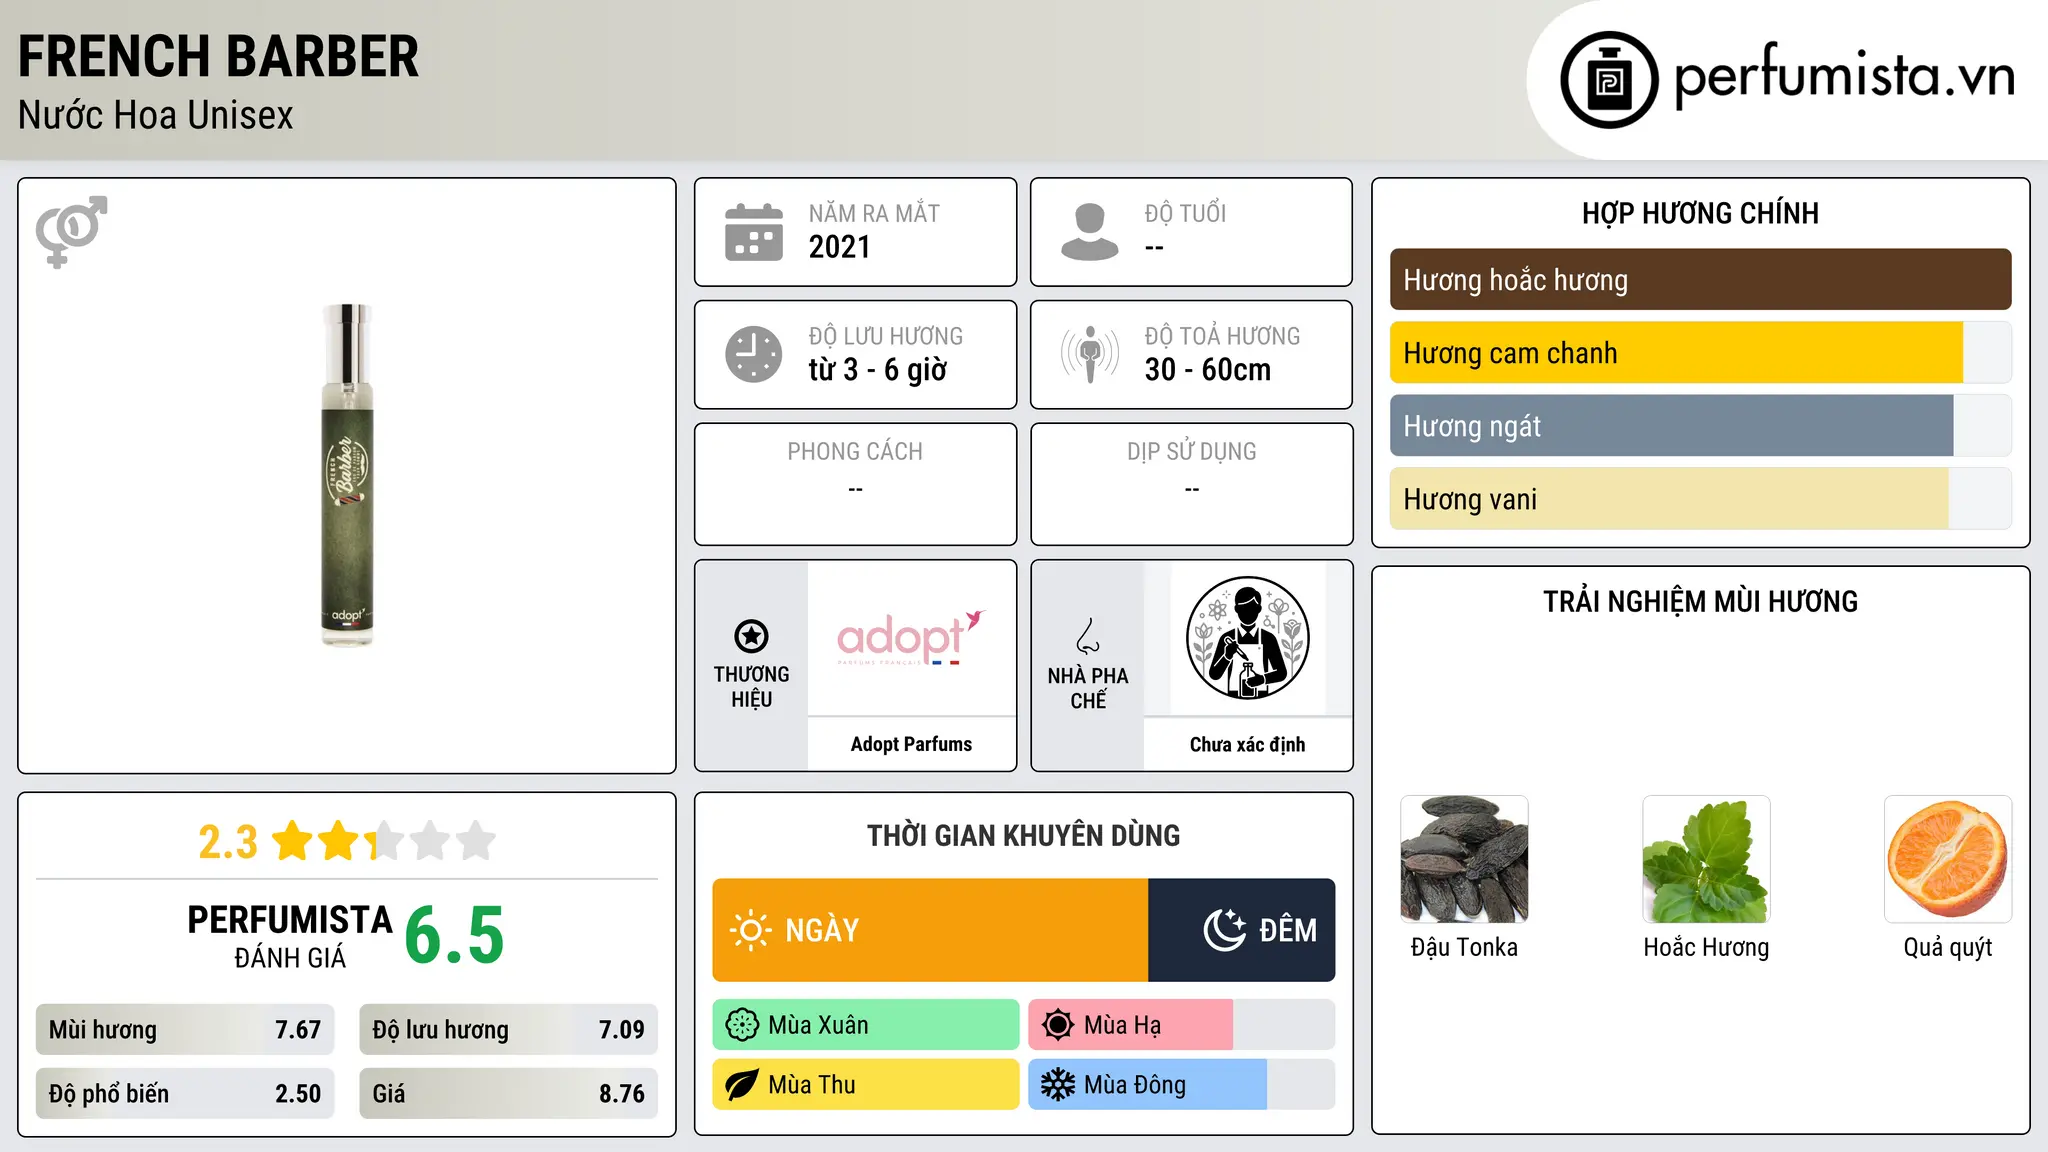Viewport: 2048px width, 1152px height.
Task: Click the unisex gender symbol icon
Action: [71, 231]
